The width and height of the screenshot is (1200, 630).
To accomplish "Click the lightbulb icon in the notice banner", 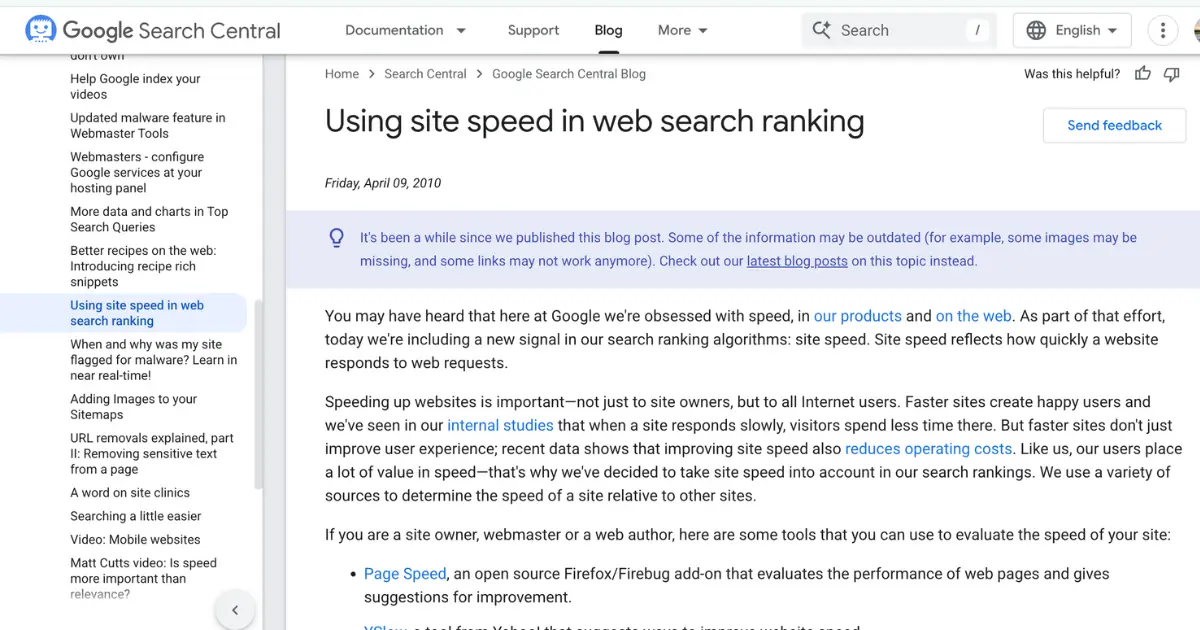I will (x=337, y=238).
